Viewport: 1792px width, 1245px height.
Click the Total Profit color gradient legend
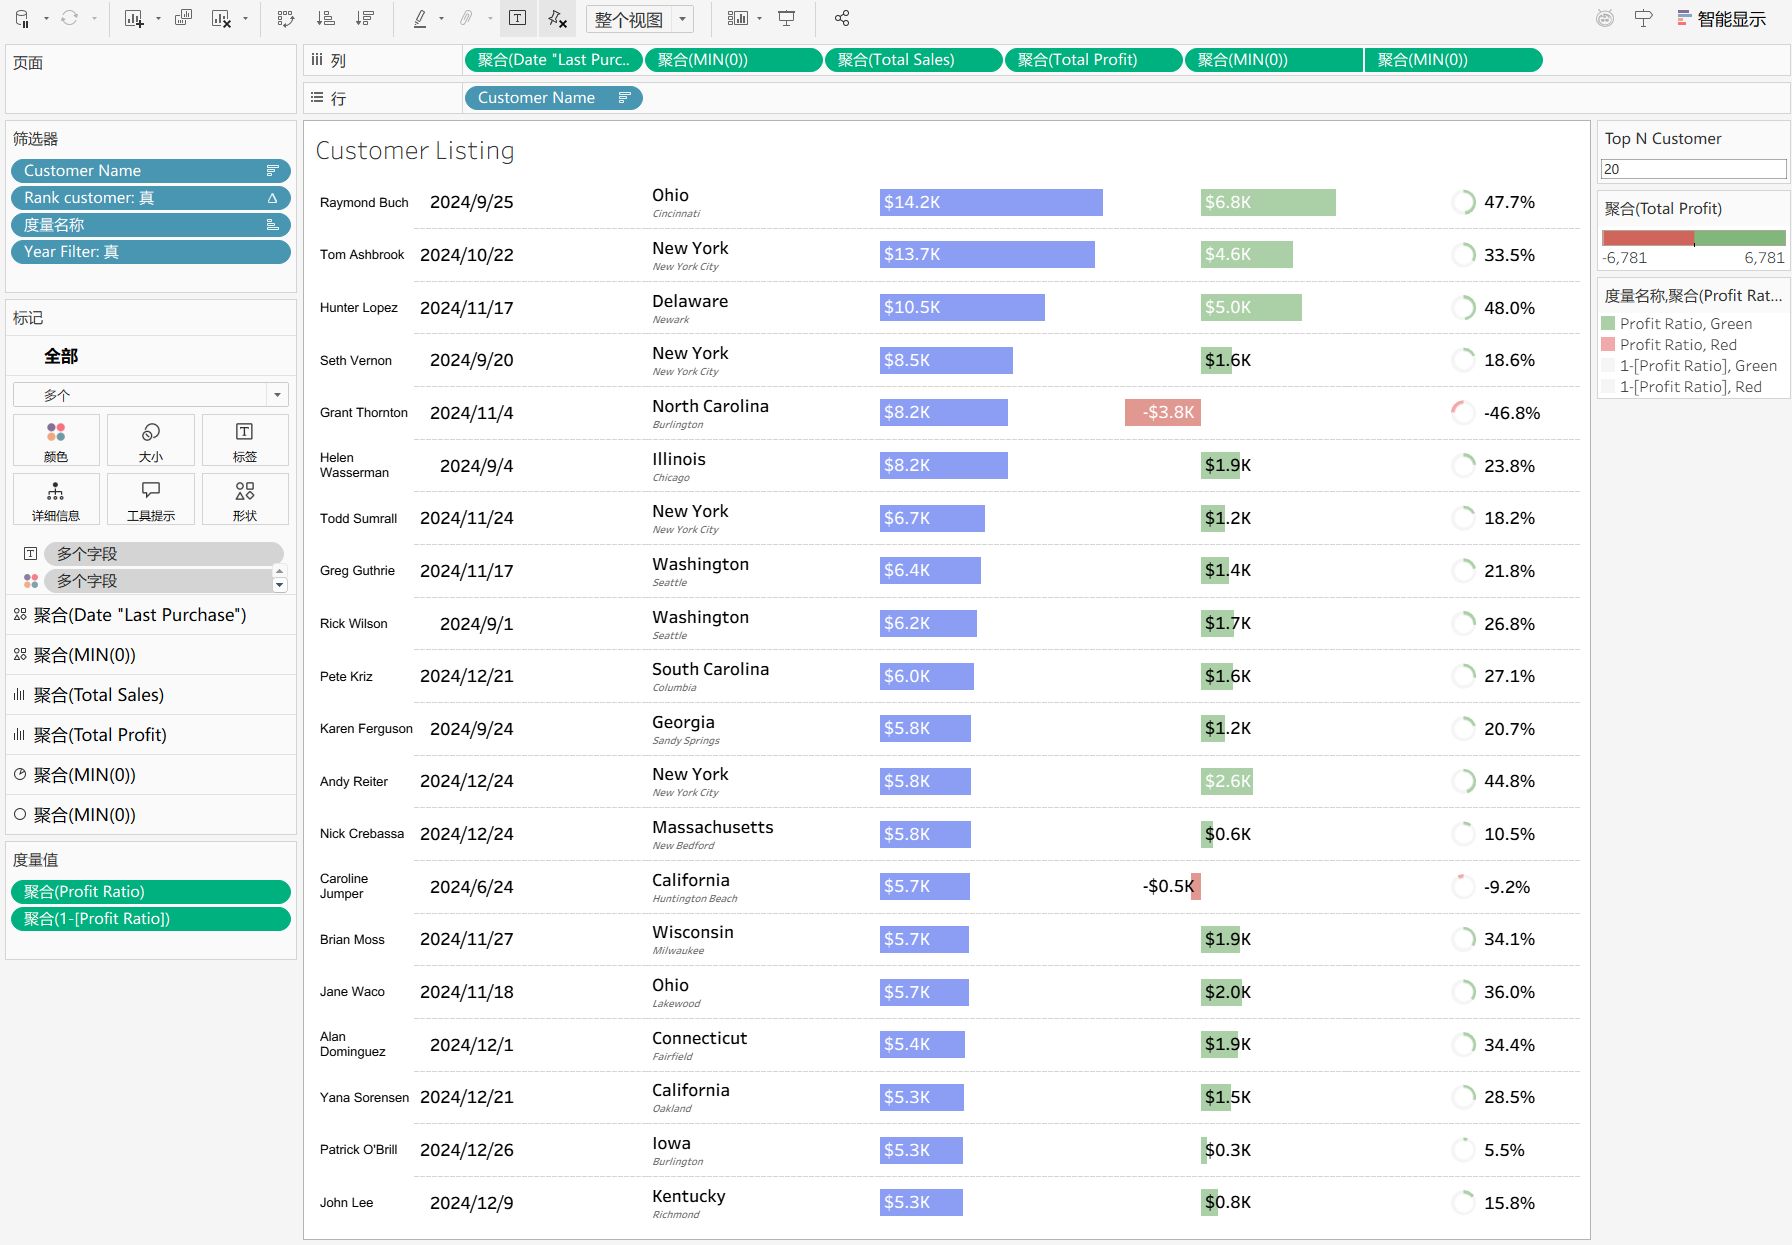click(1692, 238)
